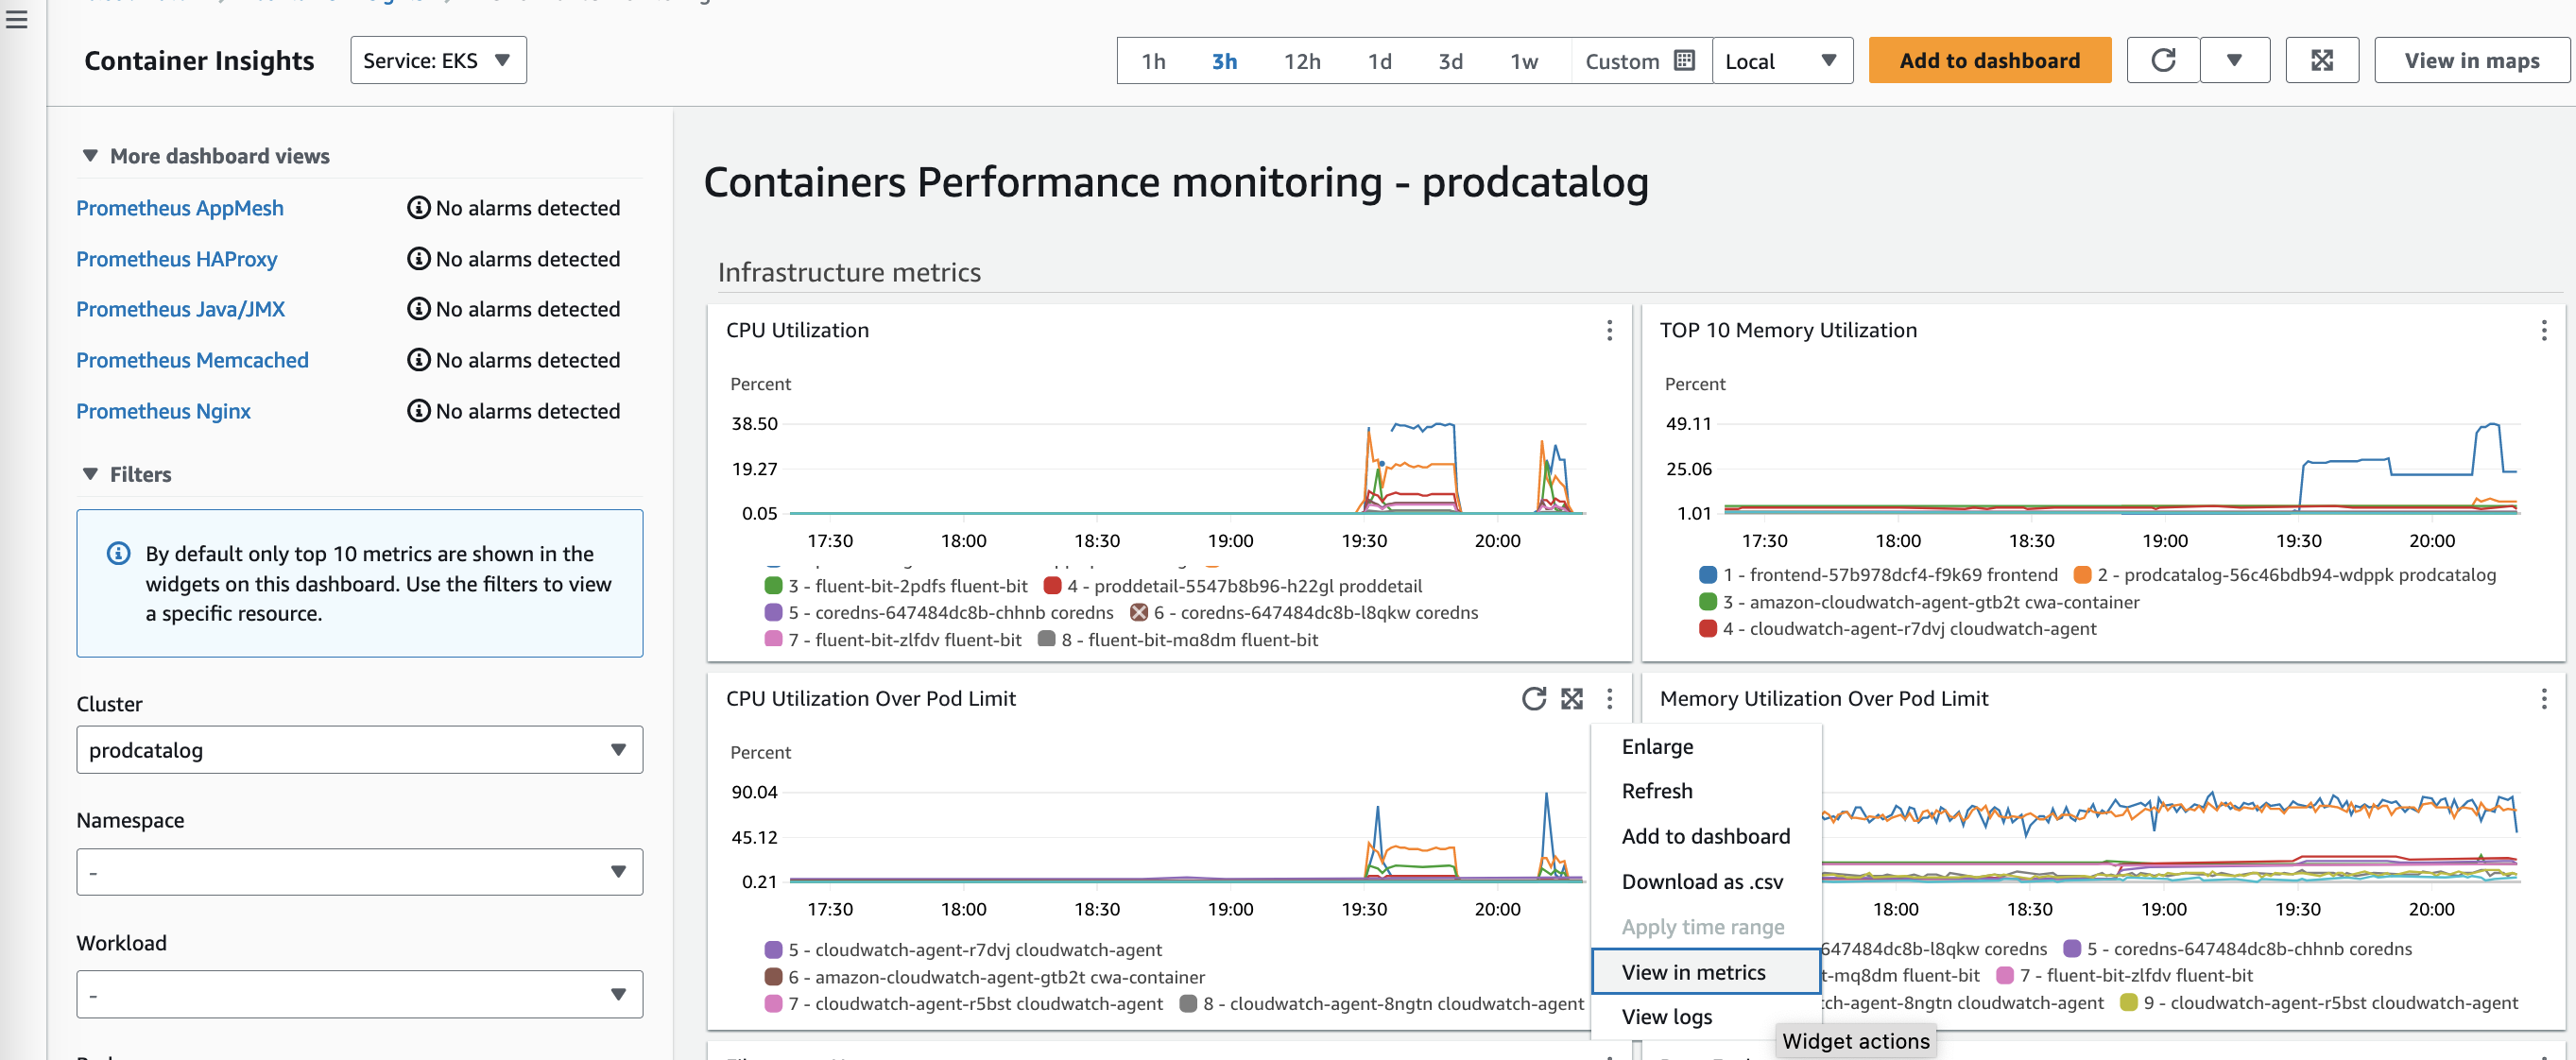
Task: Open the Cluster dropdown showing prodcatalog
Action: click(359, 750)
